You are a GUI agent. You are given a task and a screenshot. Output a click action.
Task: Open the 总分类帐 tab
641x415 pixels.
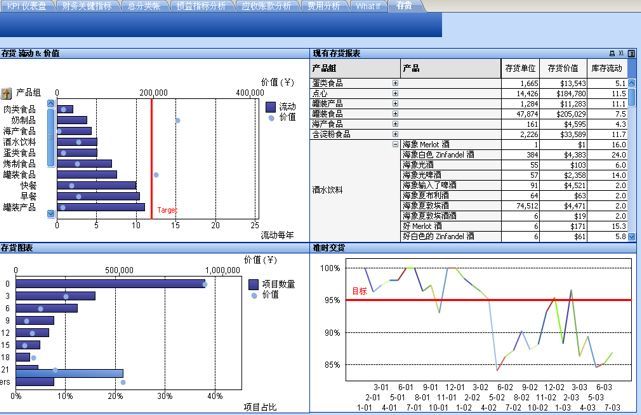pos(141,5)
